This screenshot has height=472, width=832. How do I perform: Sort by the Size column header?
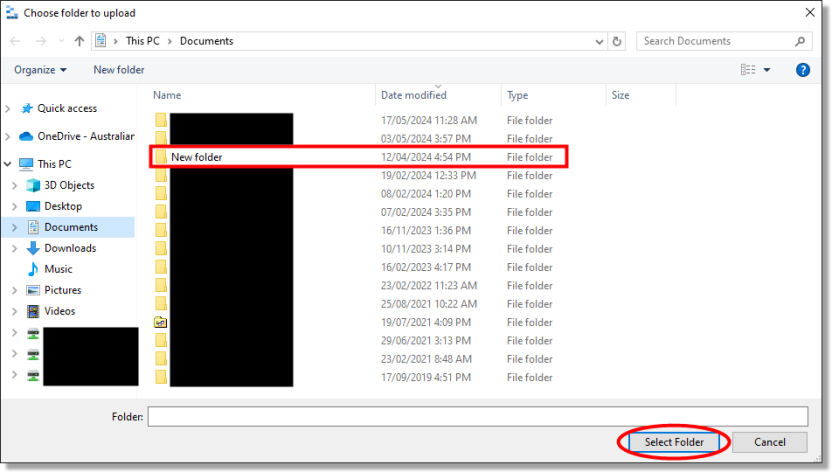(620, 95)
